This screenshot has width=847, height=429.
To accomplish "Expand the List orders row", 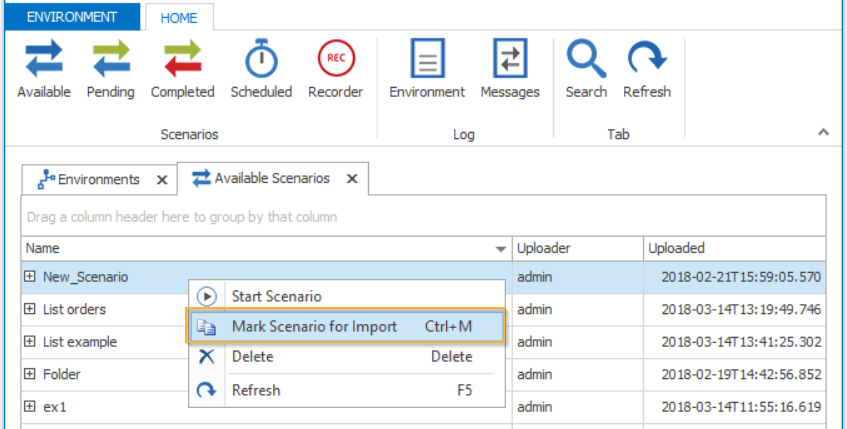I will [x=30, y=310].
